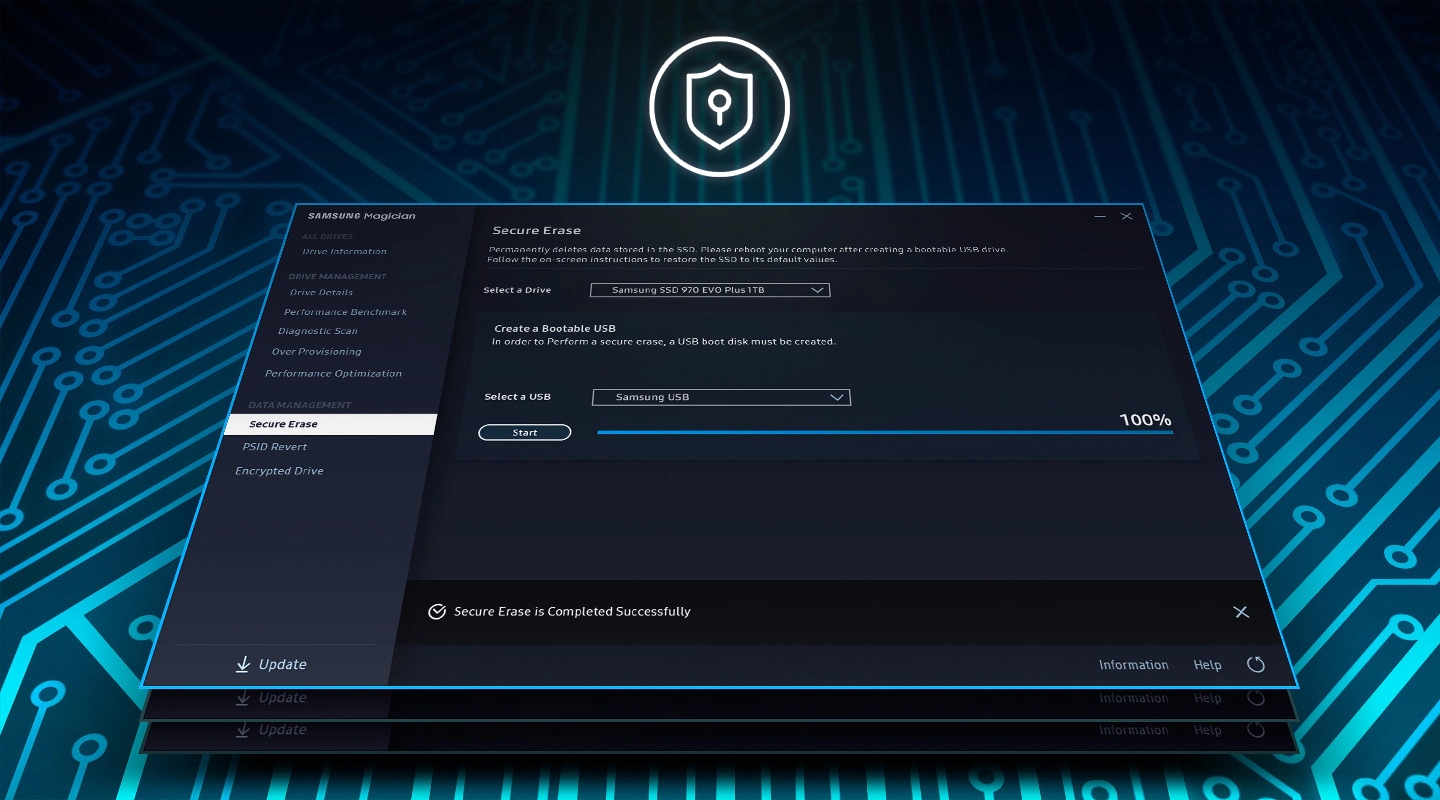Click the success checkmark icon in notification
Viewport: 1440px width, 800px height.
(x=437, y=612)
